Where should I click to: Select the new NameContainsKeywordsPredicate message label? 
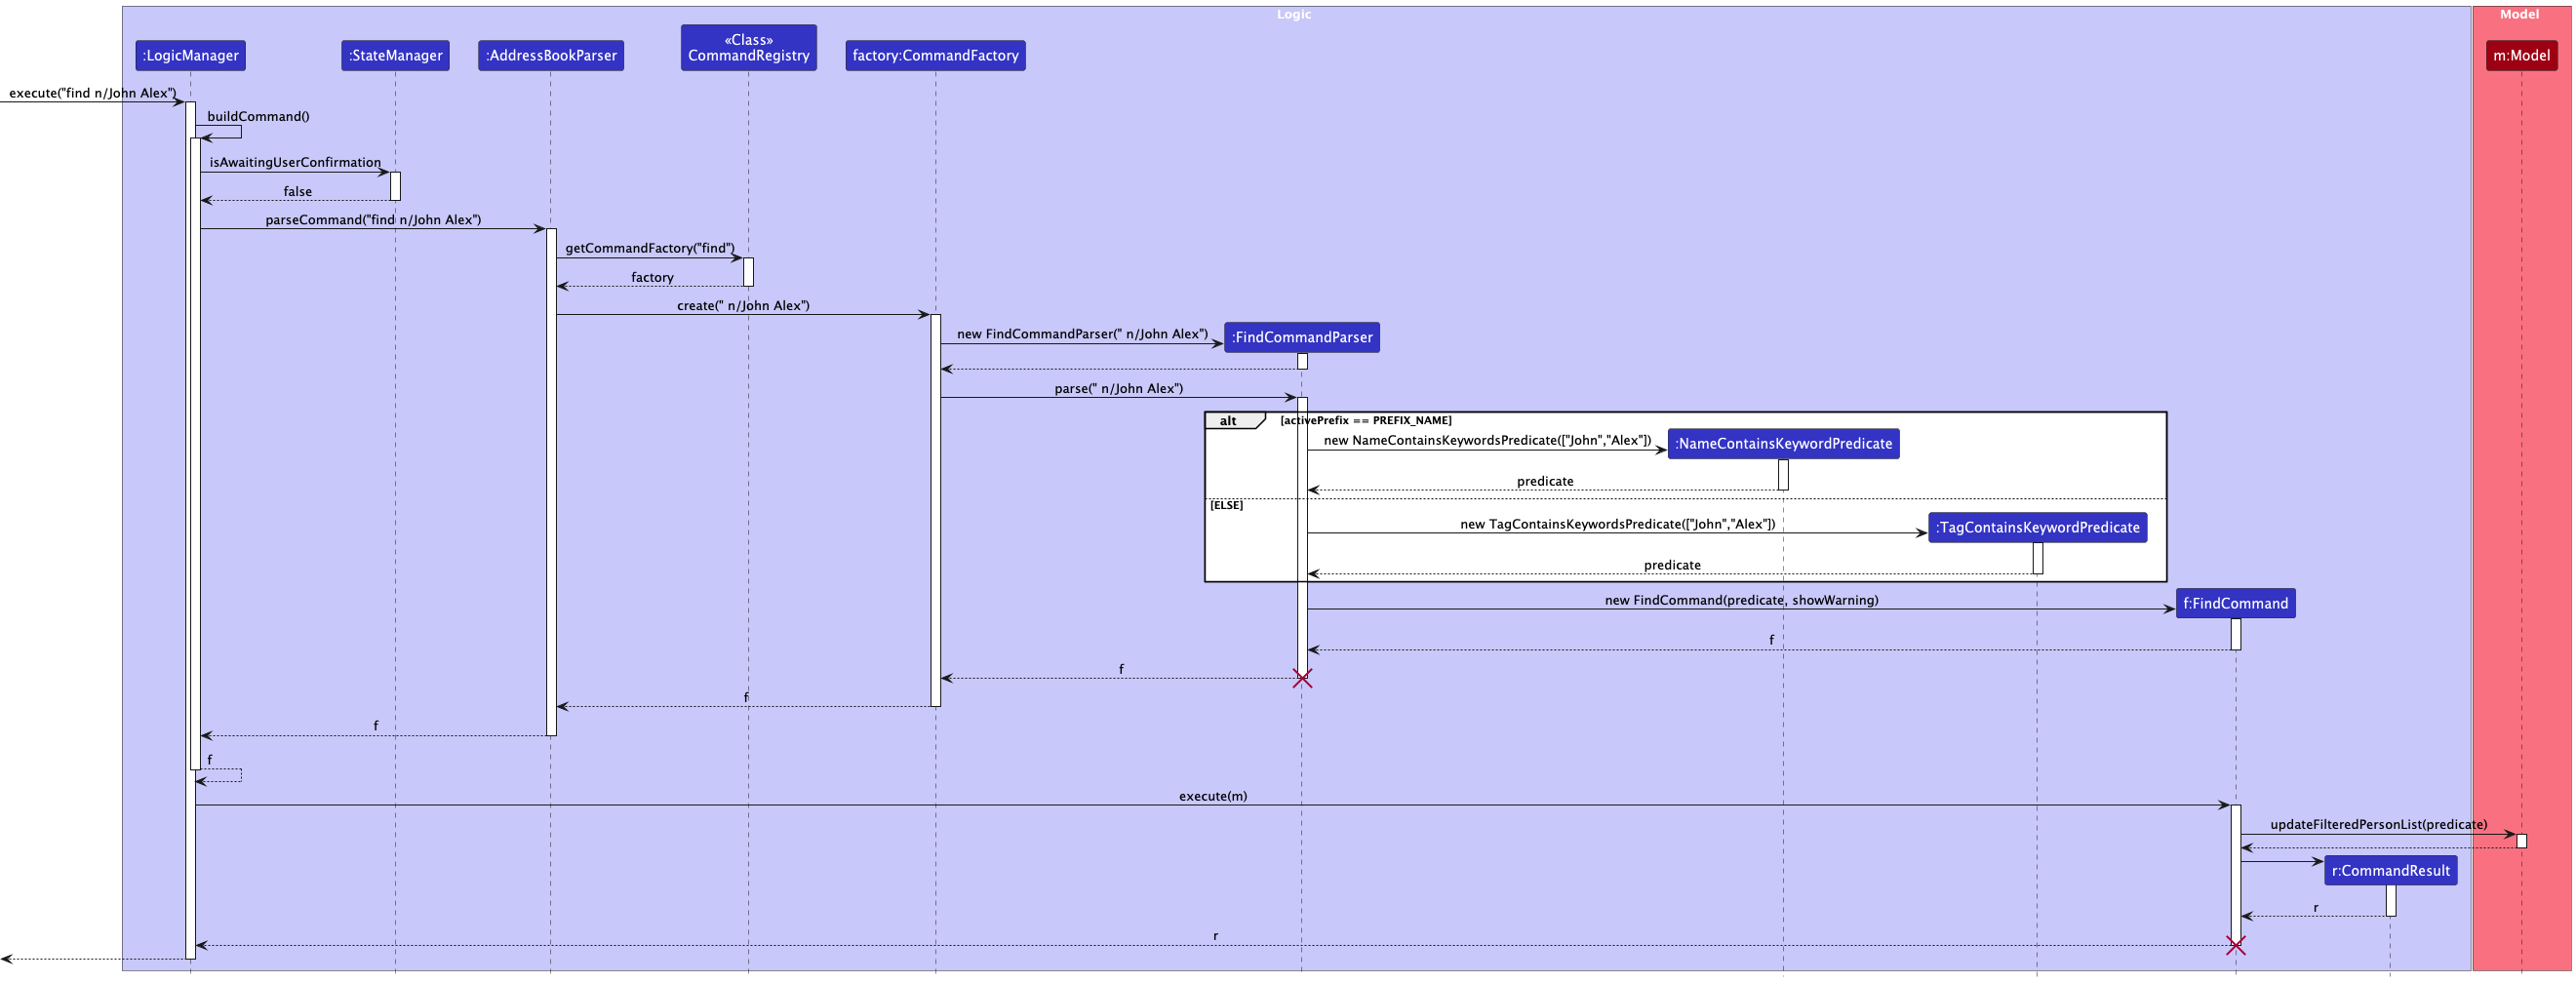pos(1488,441)
